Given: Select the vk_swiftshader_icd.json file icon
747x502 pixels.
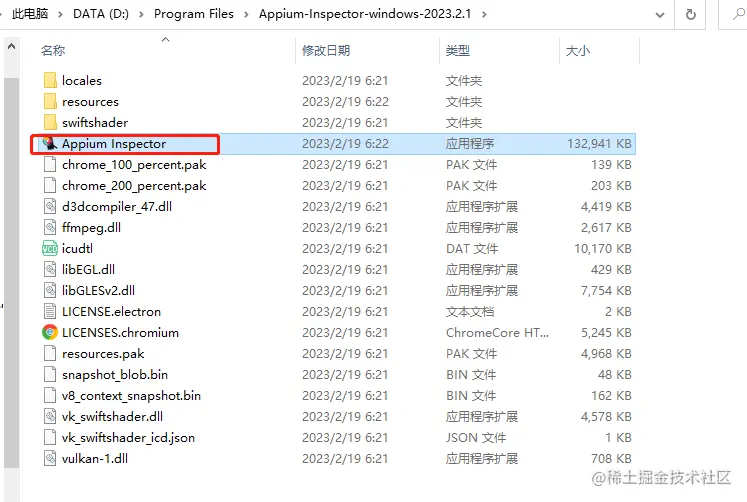Looking at the screenshot, I should pyautogui.click(x=50, y=437).
